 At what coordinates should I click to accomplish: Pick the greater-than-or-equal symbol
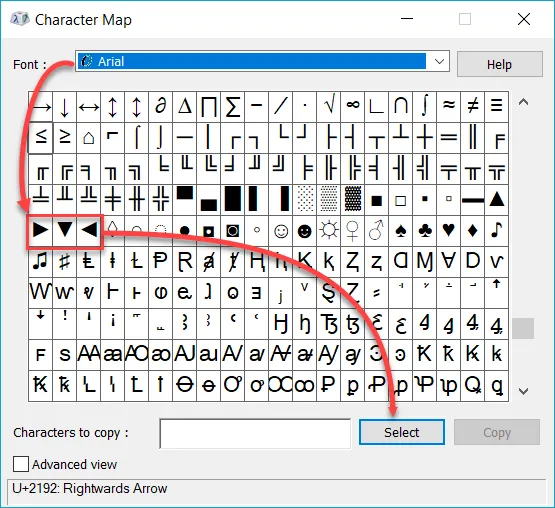tap(64, 138)
